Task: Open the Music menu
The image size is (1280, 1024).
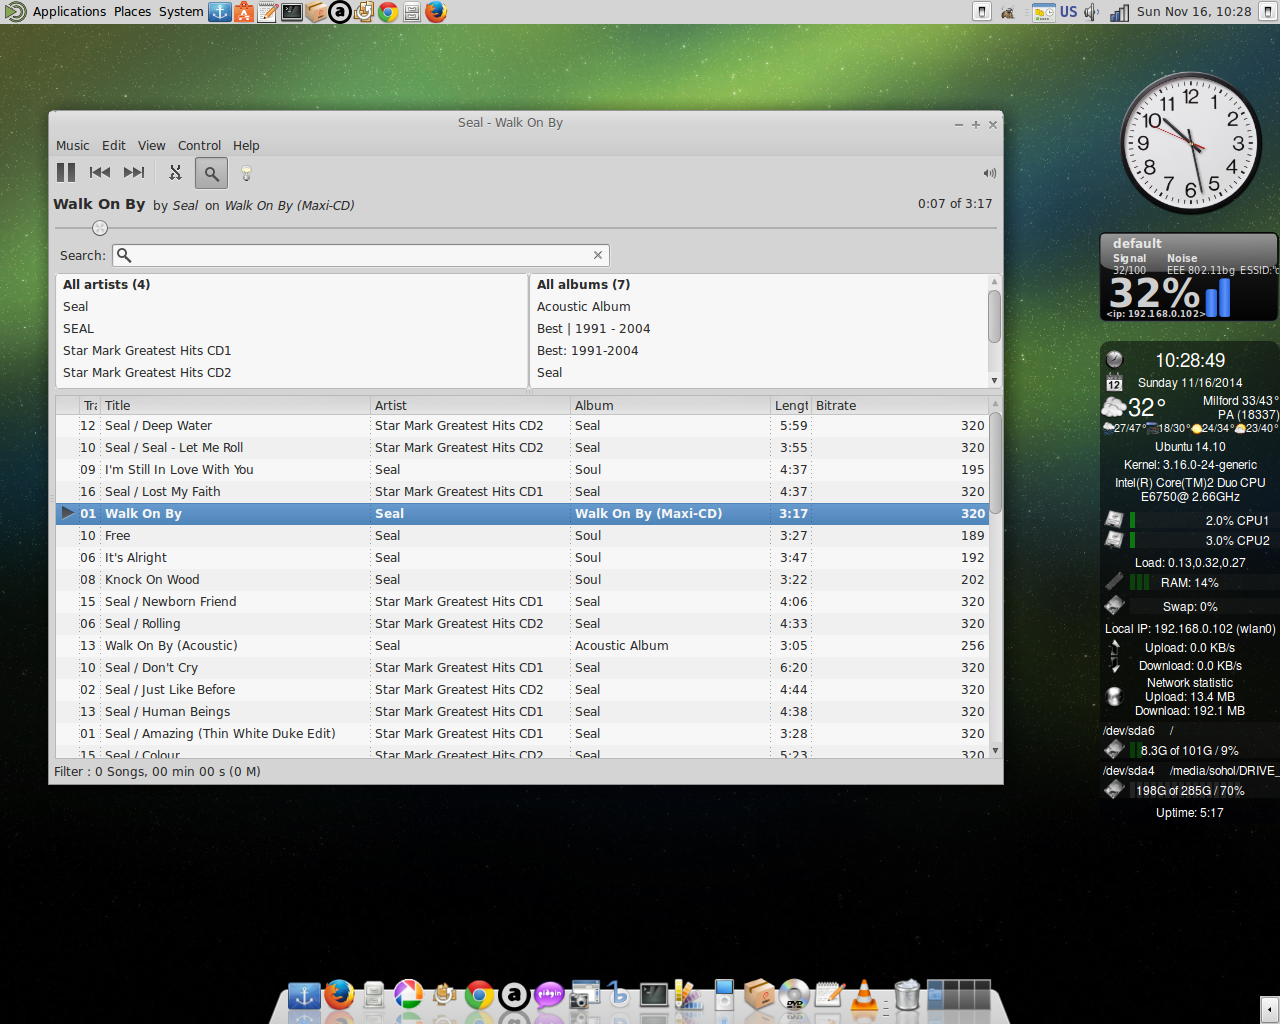Action: (x=73, y=146)
